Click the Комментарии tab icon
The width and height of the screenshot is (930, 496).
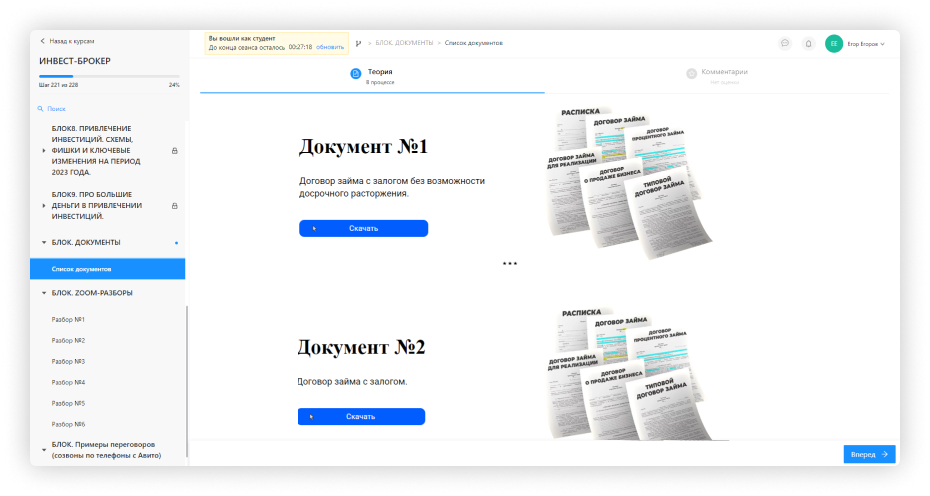coord(691,74)
